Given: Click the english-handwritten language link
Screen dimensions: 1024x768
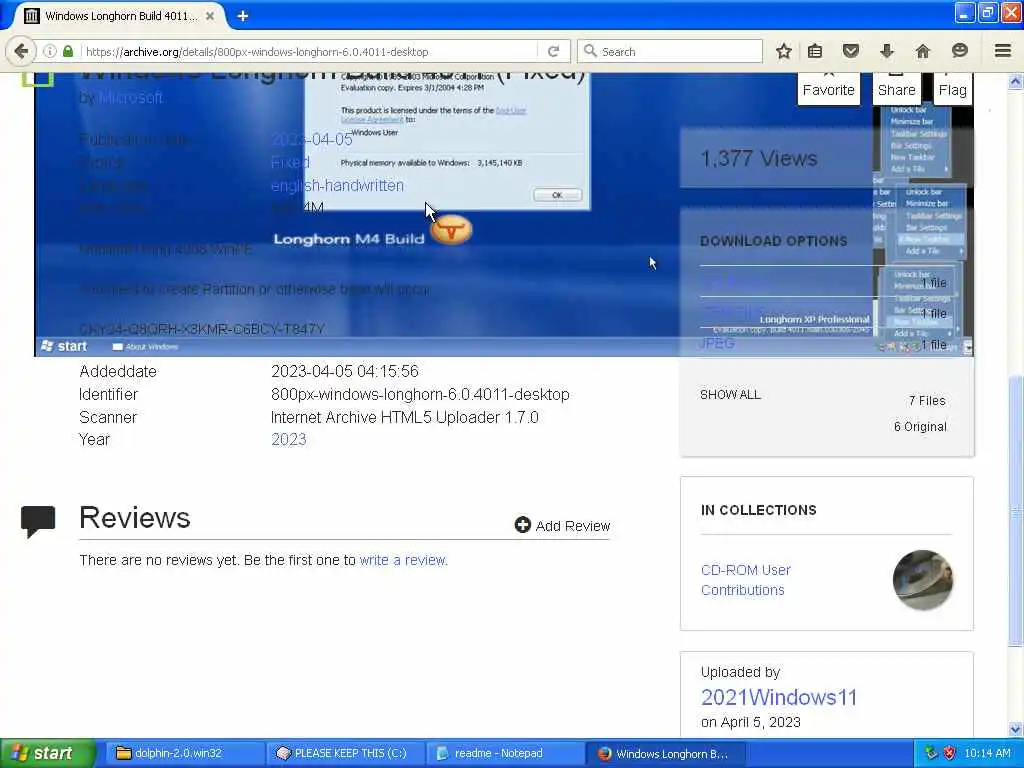Looking at the screenshot, I should pyautogui.click(x=337, y=185).
